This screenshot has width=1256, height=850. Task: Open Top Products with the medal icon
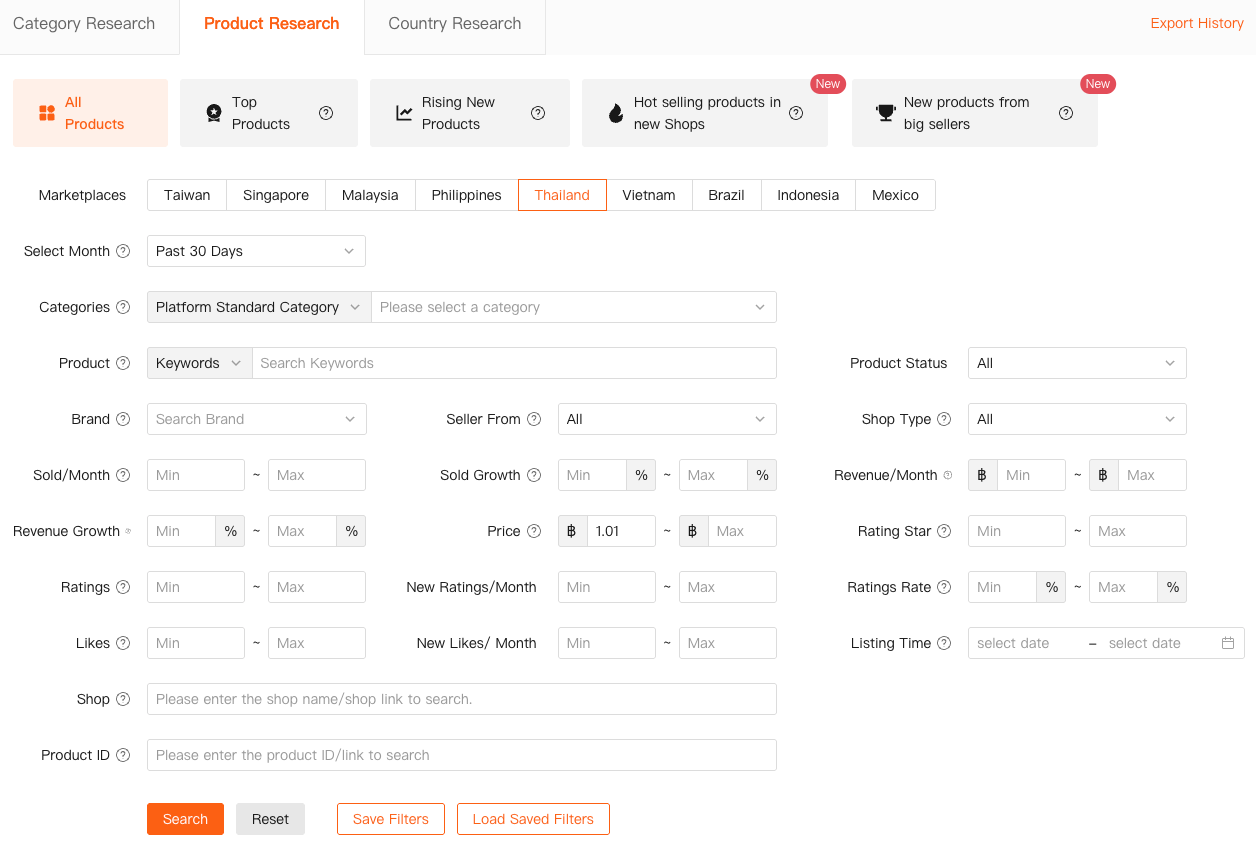(213, 113)
